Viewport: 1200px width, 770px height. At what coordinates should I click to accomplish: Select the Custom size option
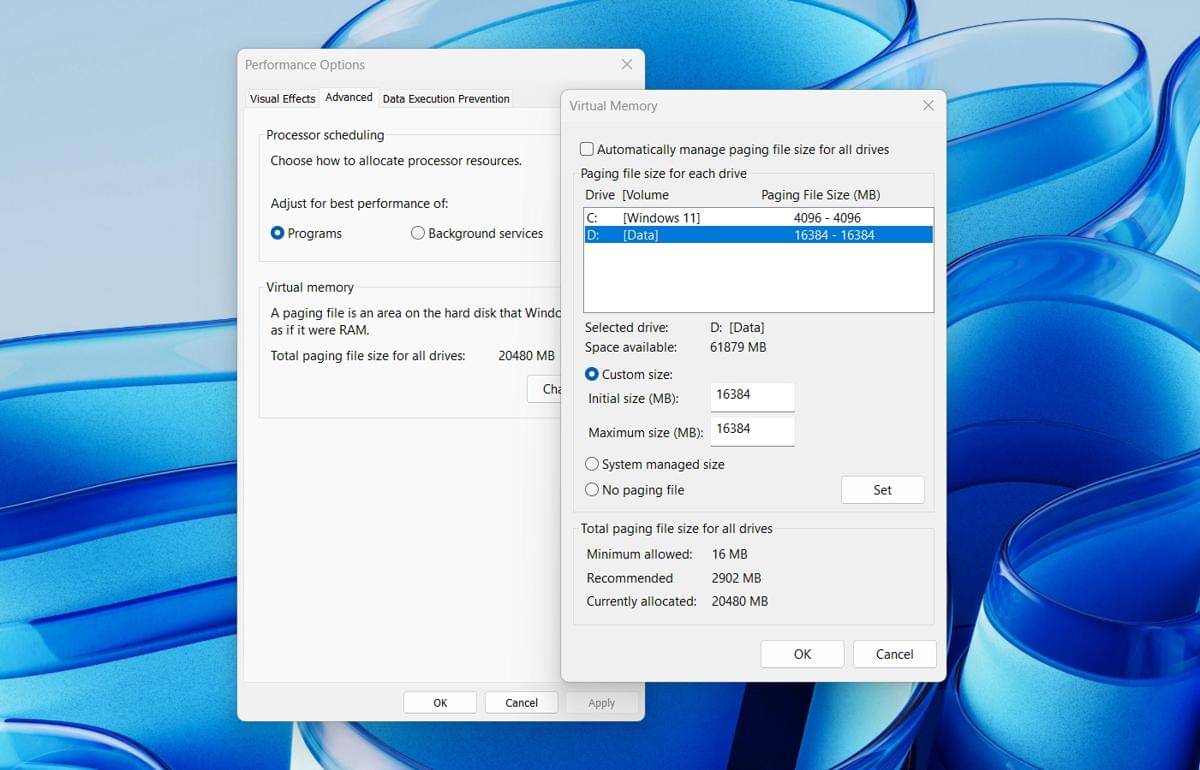point(592,374)
